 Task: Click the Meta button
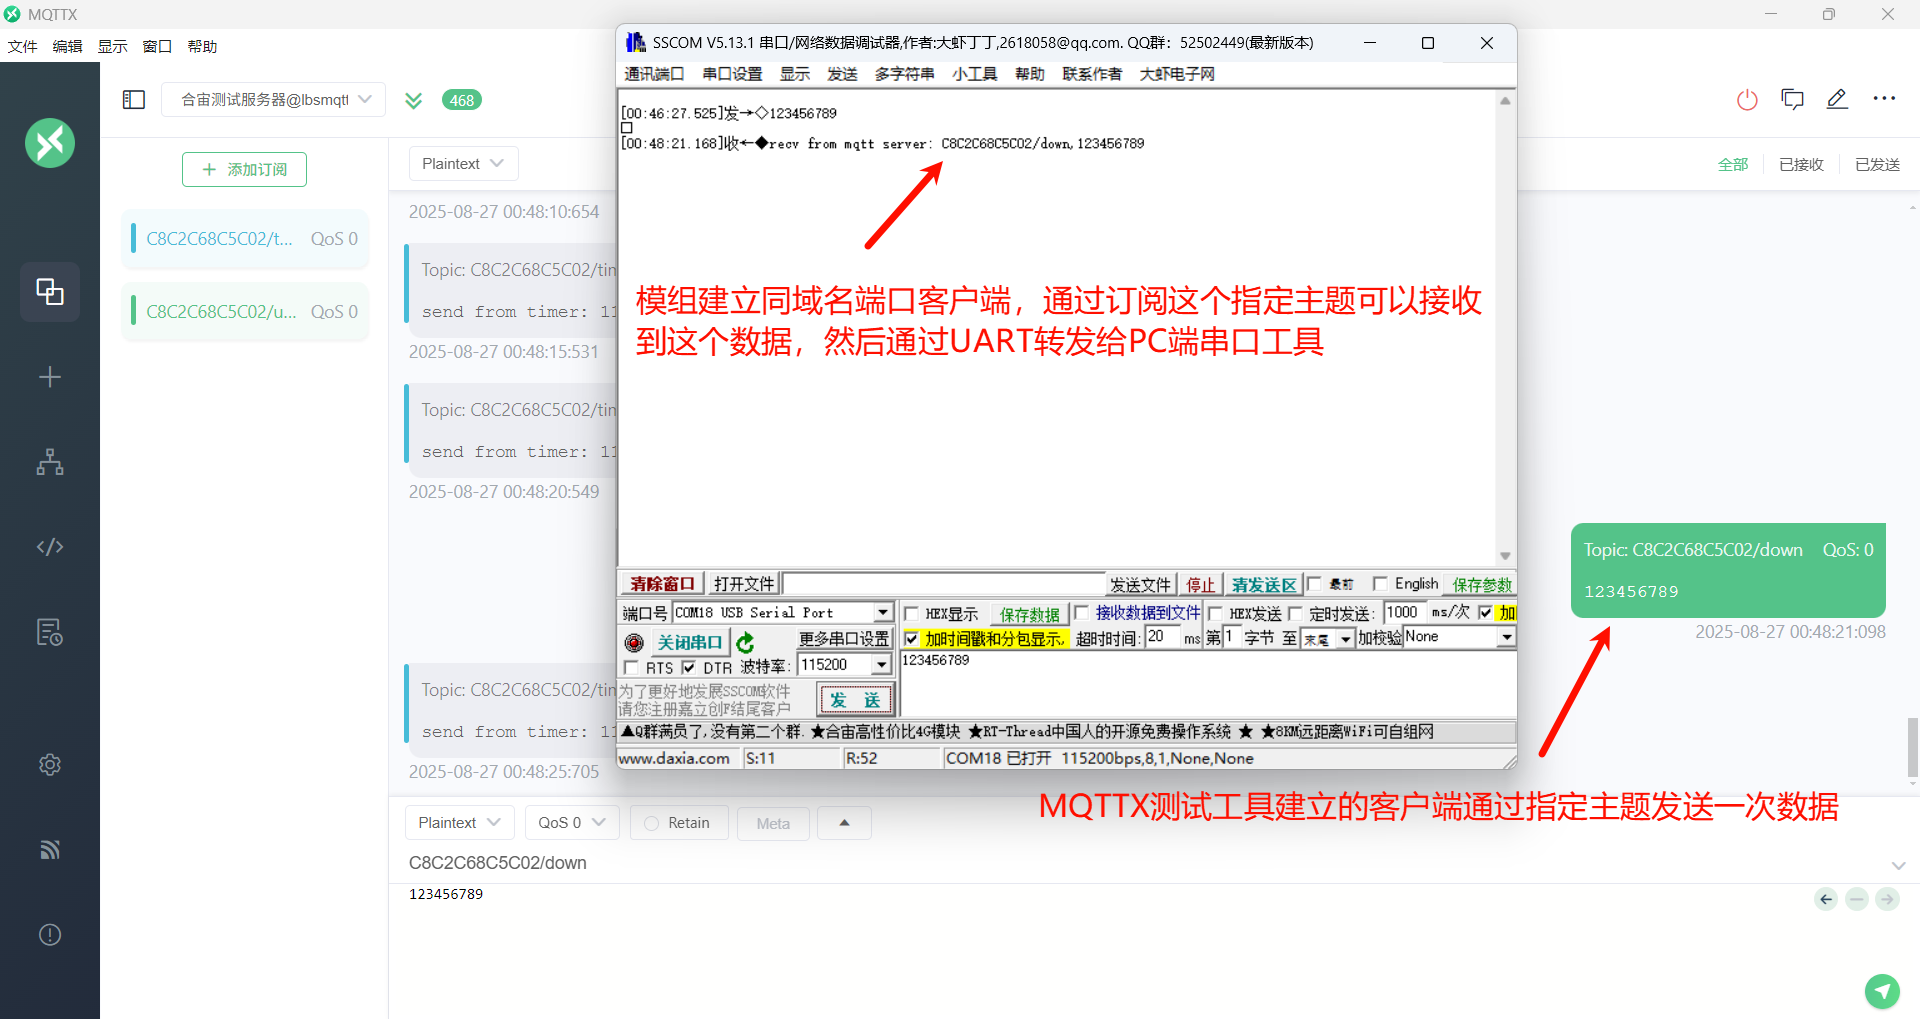coord(773,824)
